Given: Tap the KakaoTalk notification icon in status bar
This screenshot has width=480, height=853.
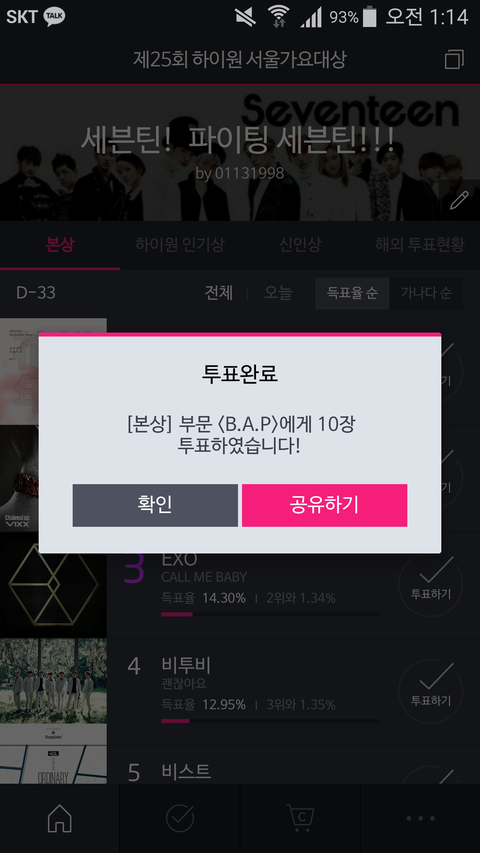Looking at the screenshot, I should (x=54, y=17).
